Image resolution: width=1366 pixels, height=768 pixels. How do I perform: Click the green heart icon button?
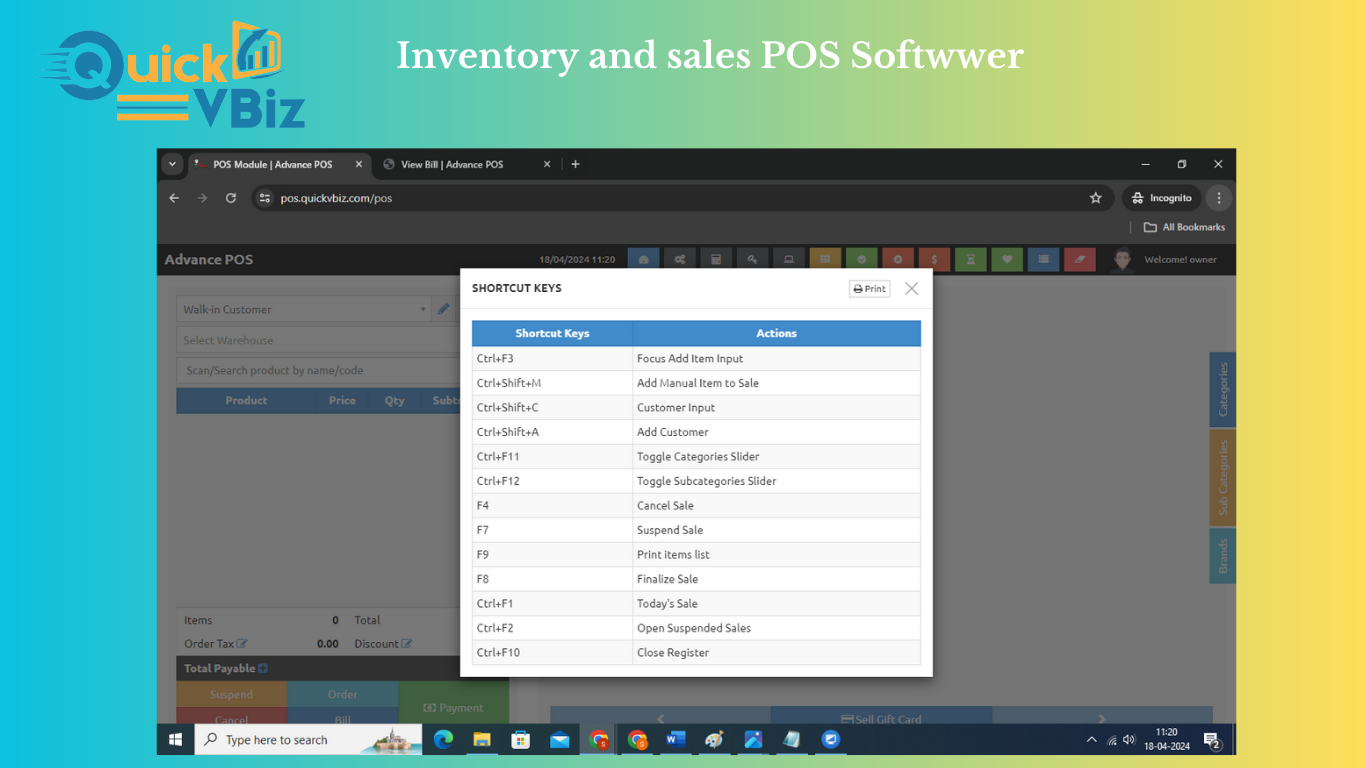click(1007, 260)
